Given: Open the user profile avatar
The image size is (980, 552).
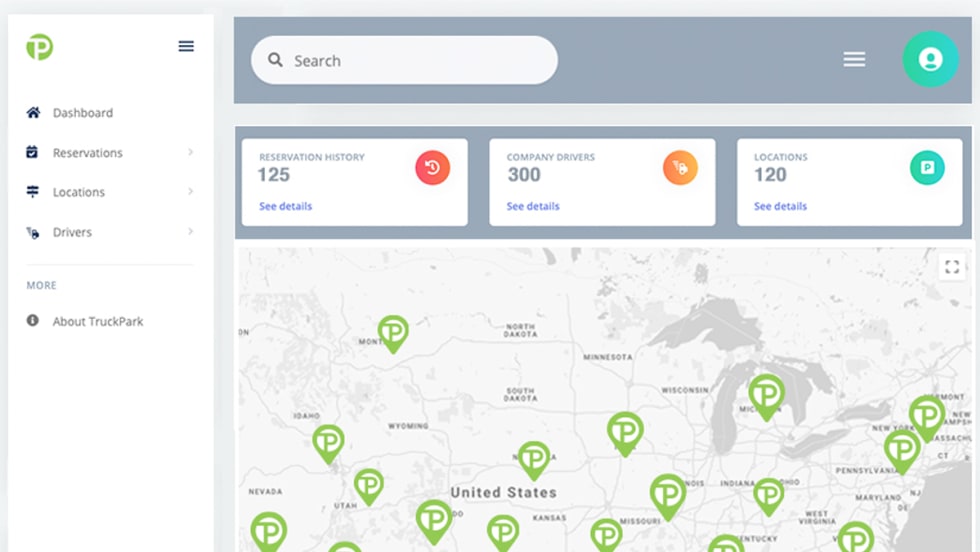Looking at the screenshot, I should (x=930, y=60).
